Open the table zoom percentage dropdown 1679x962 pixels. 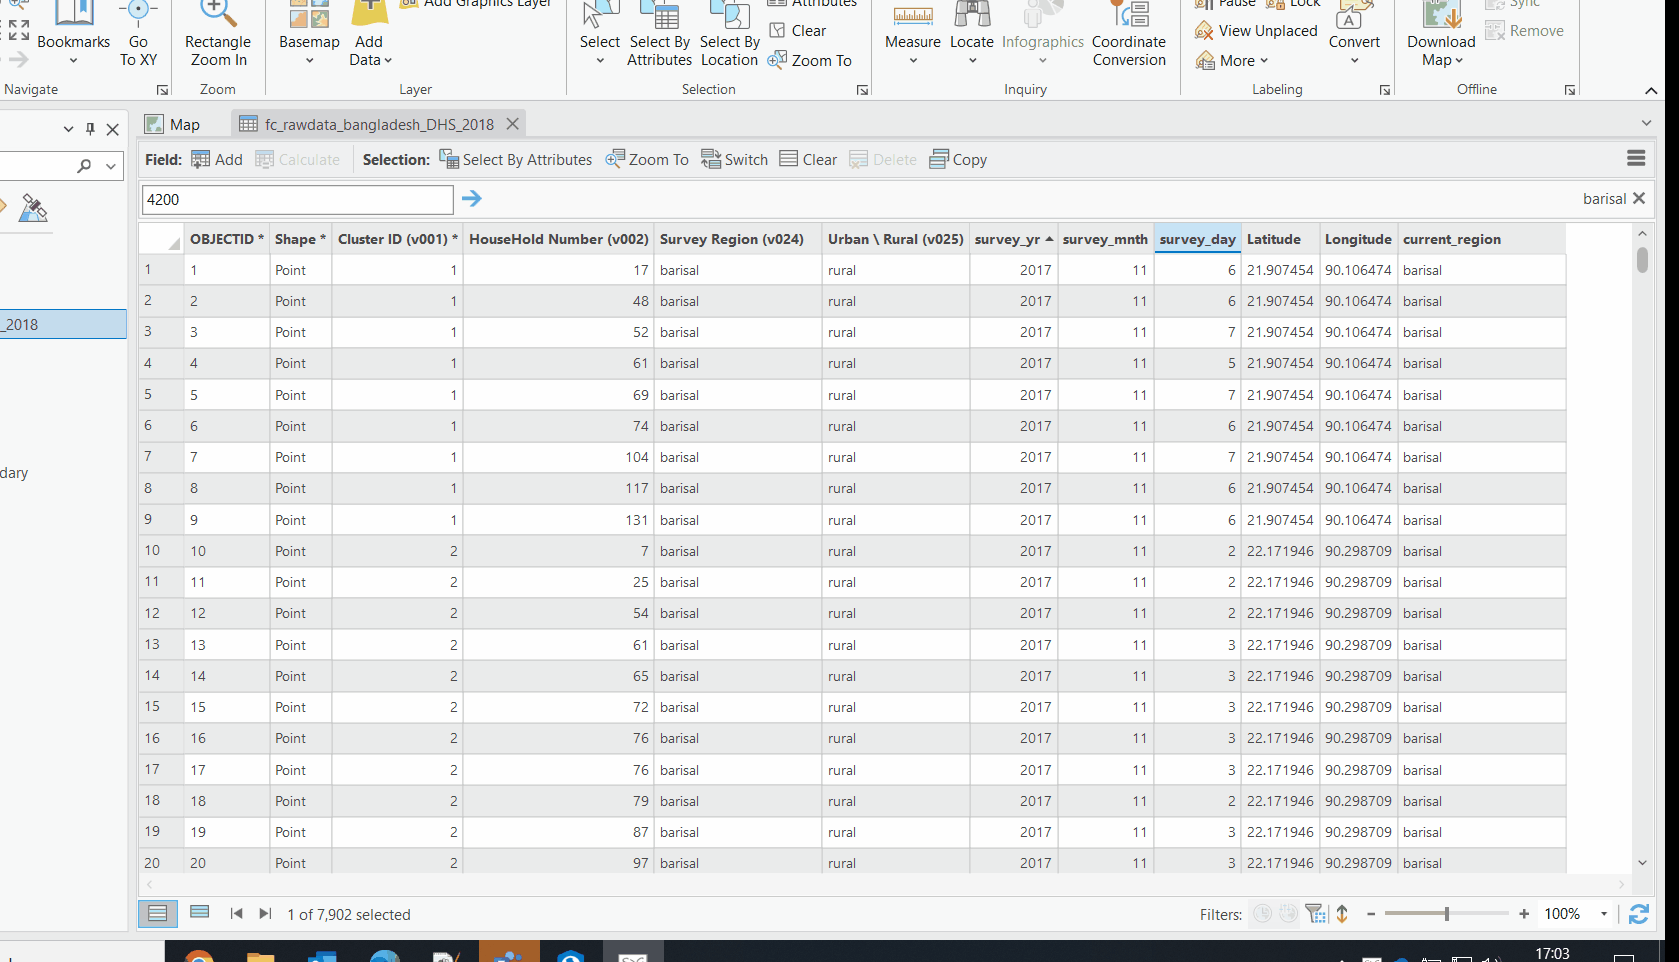(x=1606, y=913)
